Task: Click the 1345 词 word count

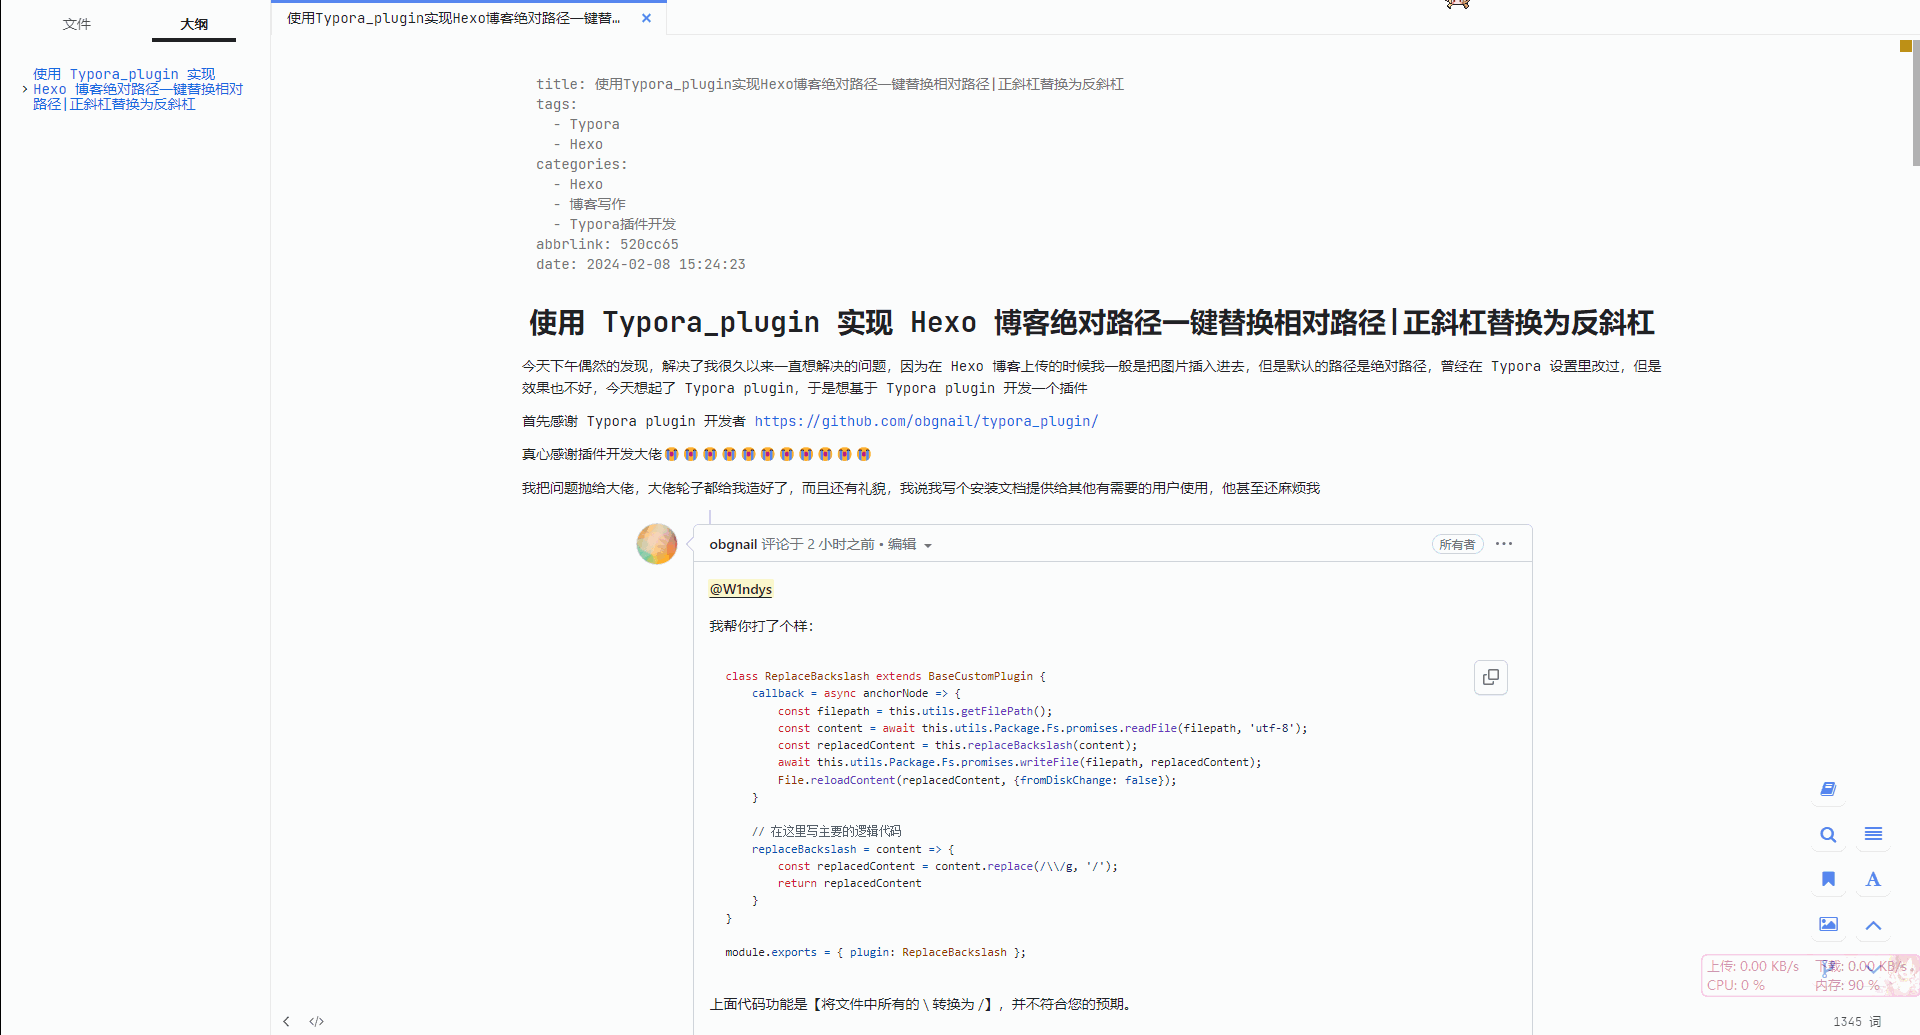Action: click(x=1856, y=1021)
